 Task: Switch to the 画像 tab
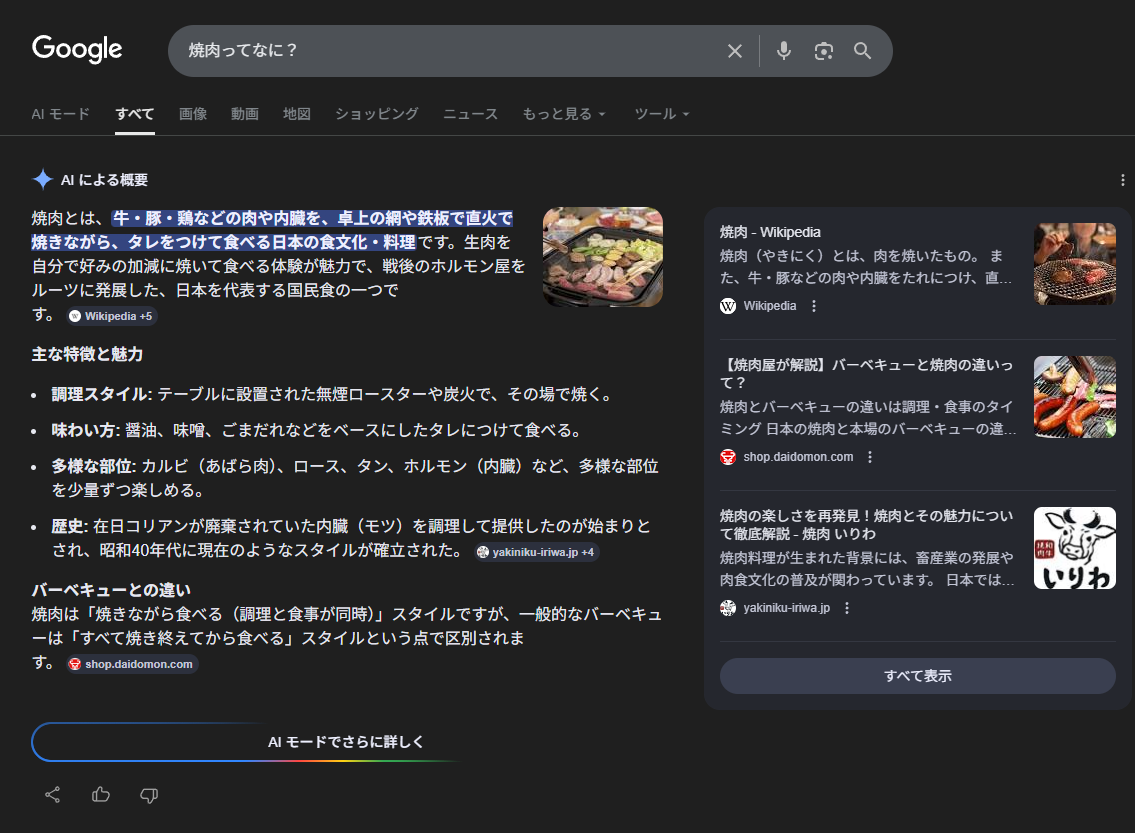(192, 114)
